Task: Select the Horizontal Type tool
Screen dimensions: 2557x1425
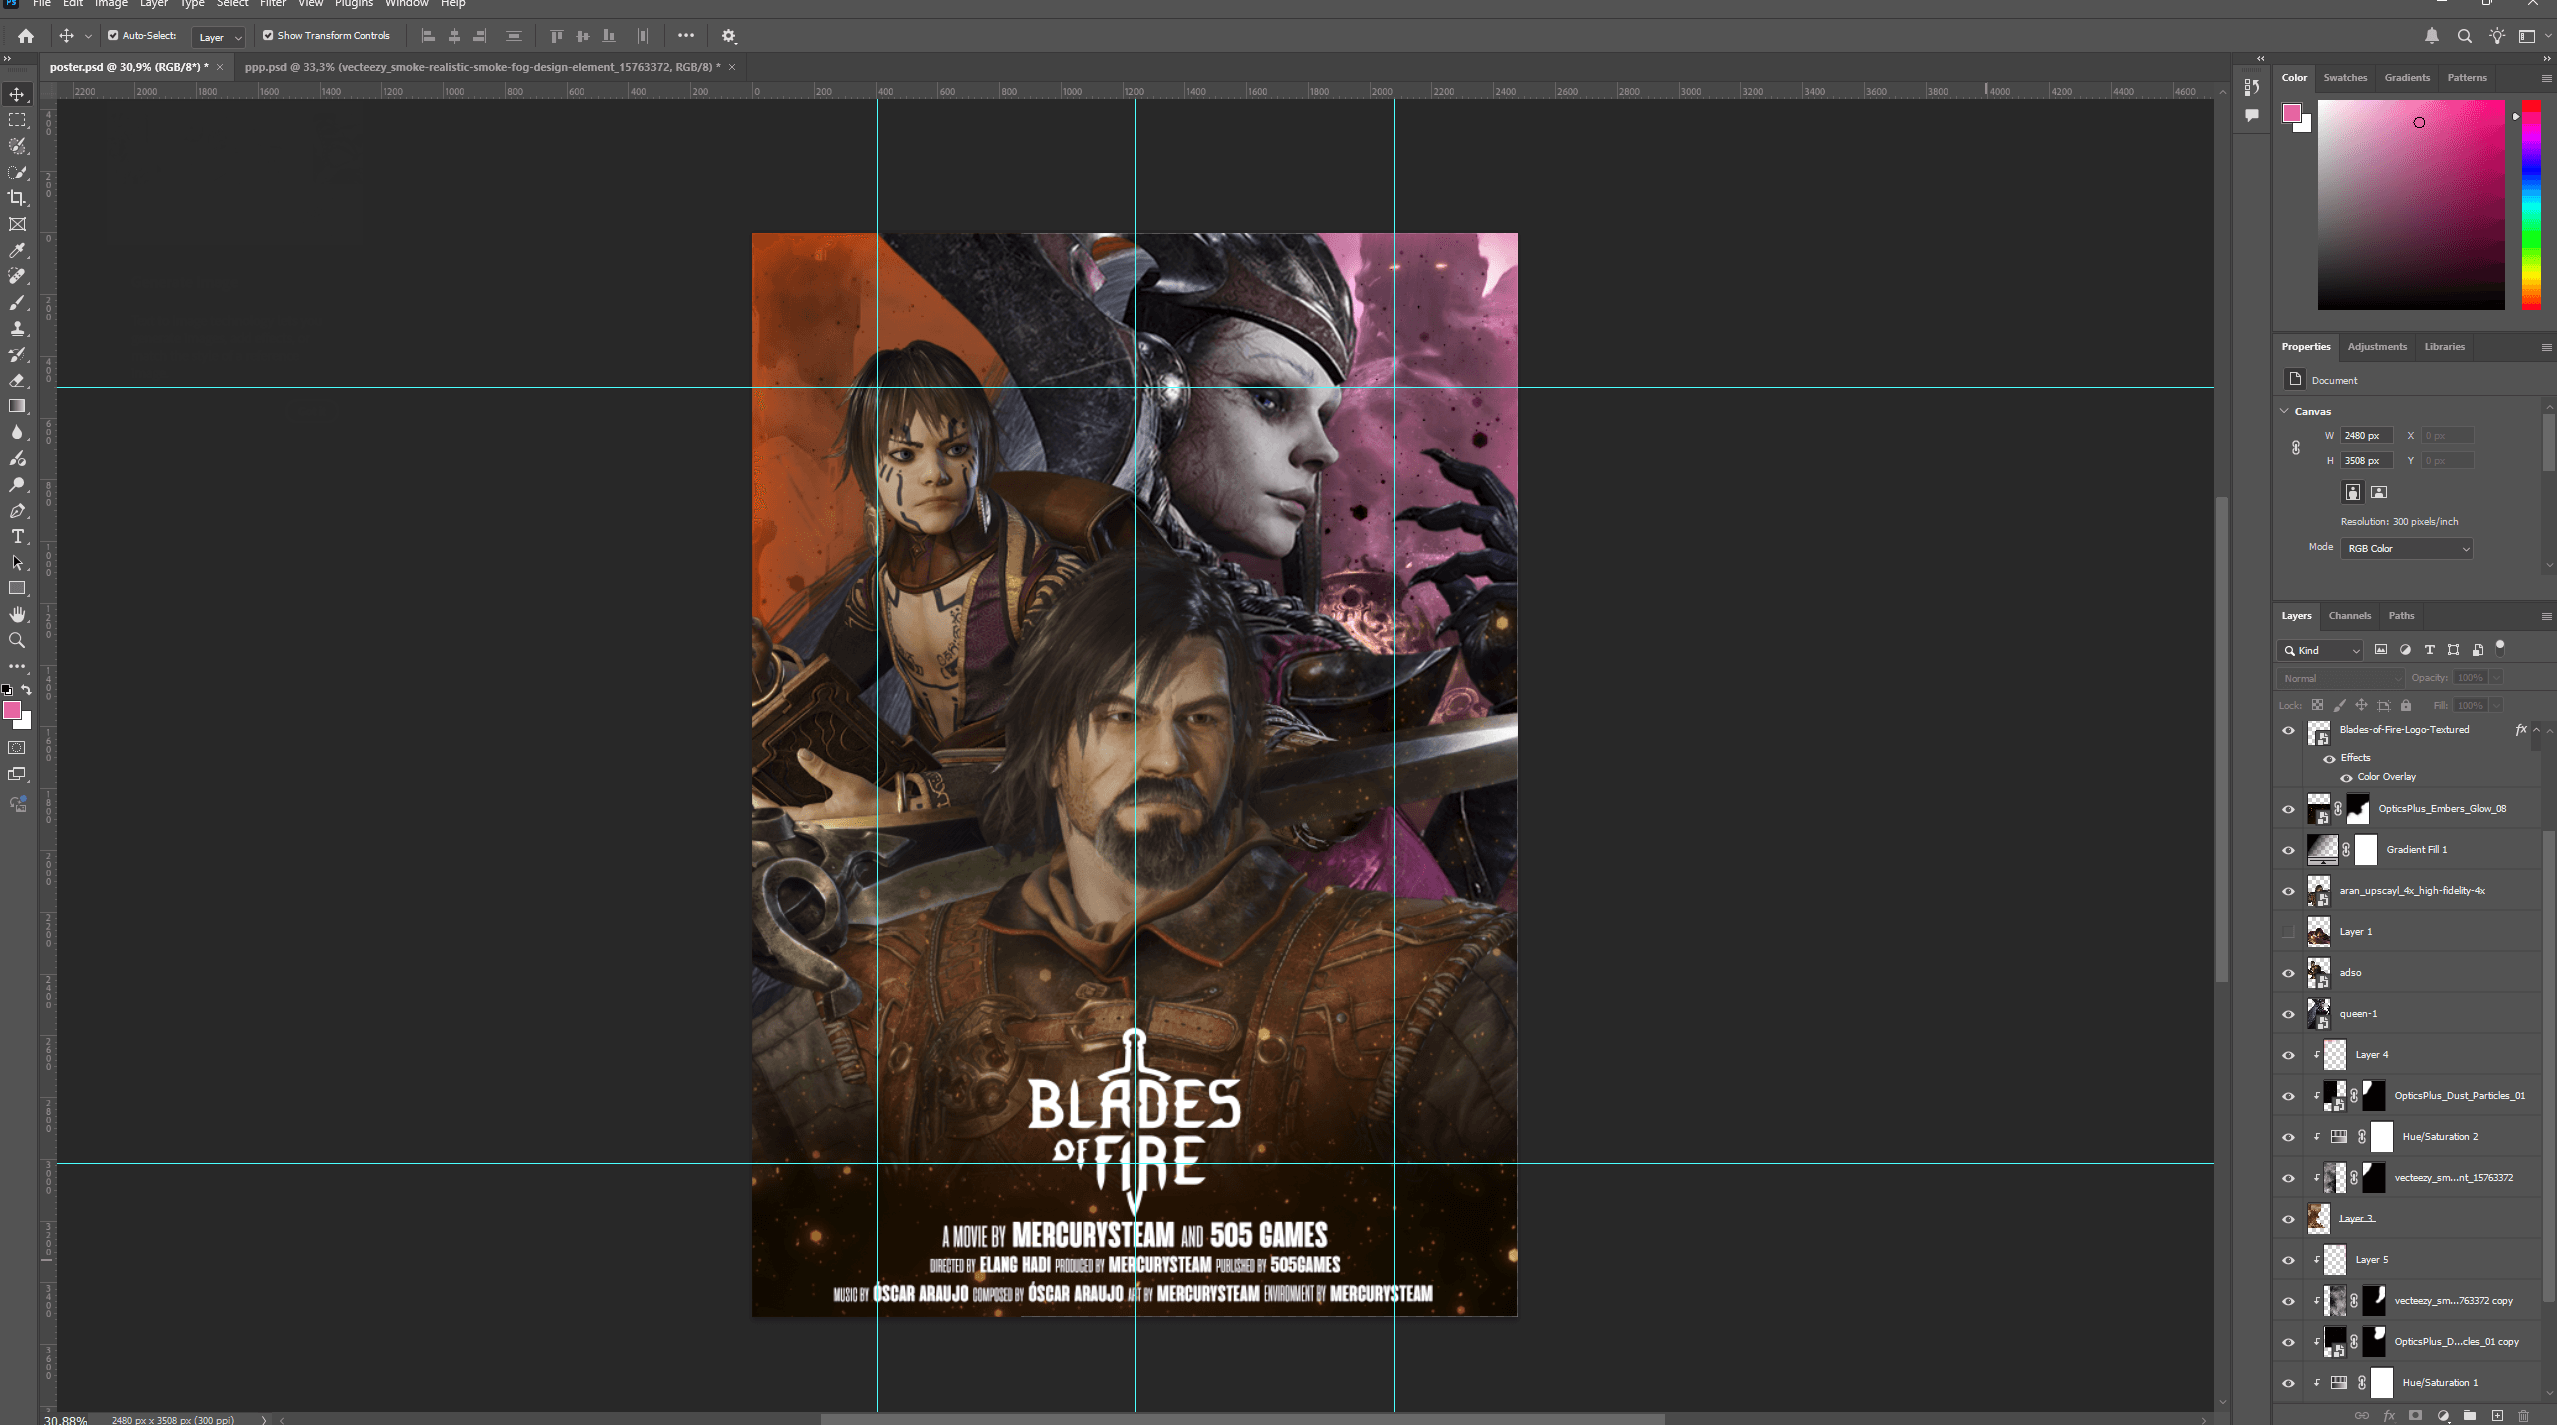Action: click(x=17, y=537)
